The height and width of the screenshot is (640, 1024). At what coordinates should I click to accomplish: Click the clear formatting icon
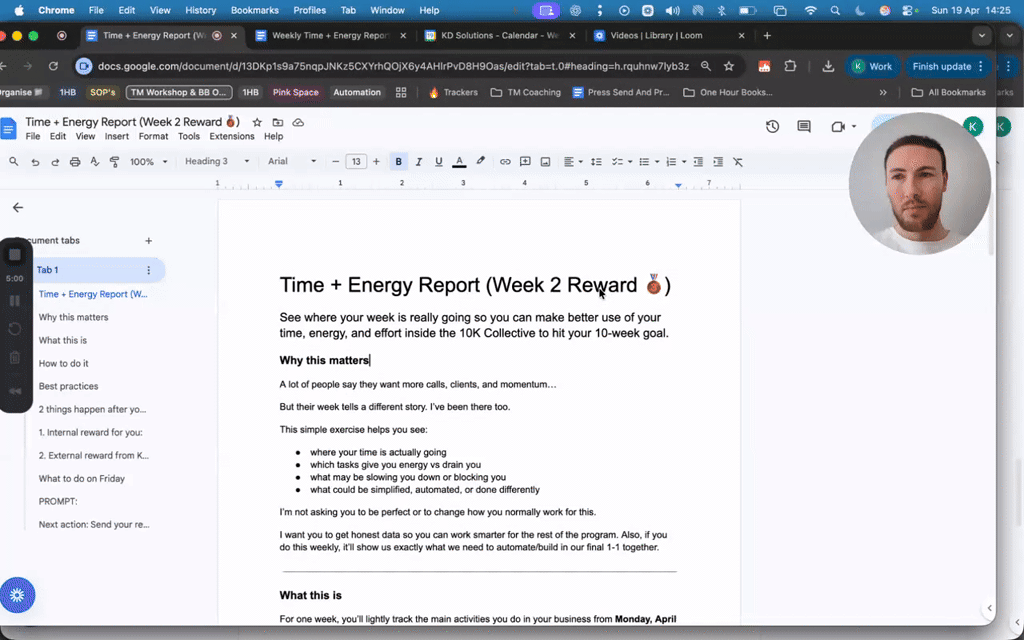738,162
